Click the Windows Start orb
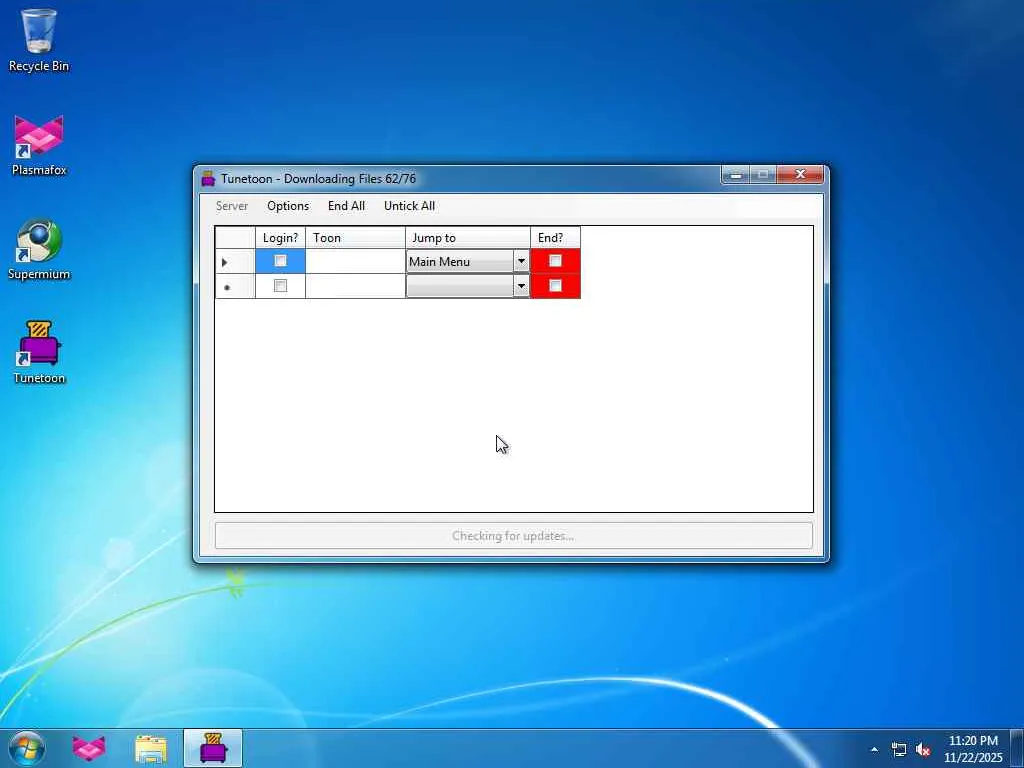 pyautogui.click(x=27, y=748)
